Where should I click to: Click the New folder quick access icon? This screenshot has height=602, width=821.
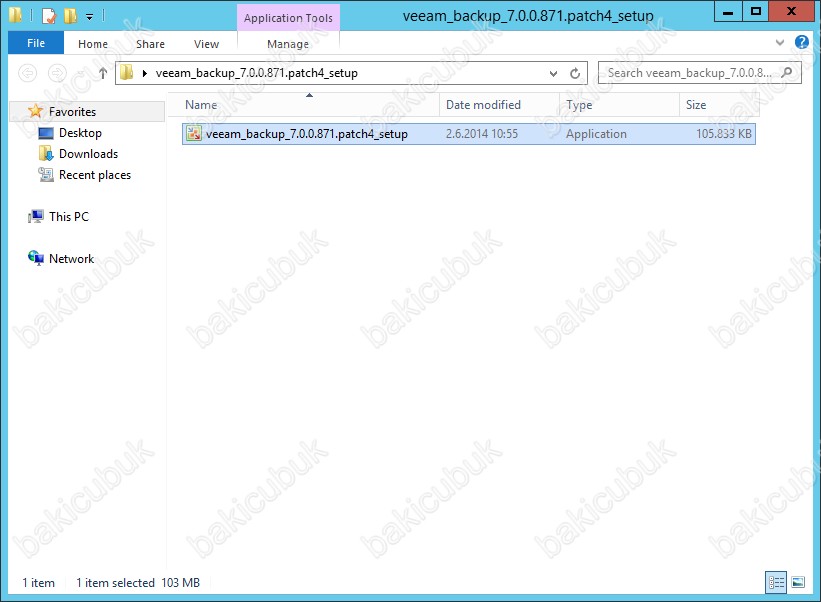tap(70, 16)
